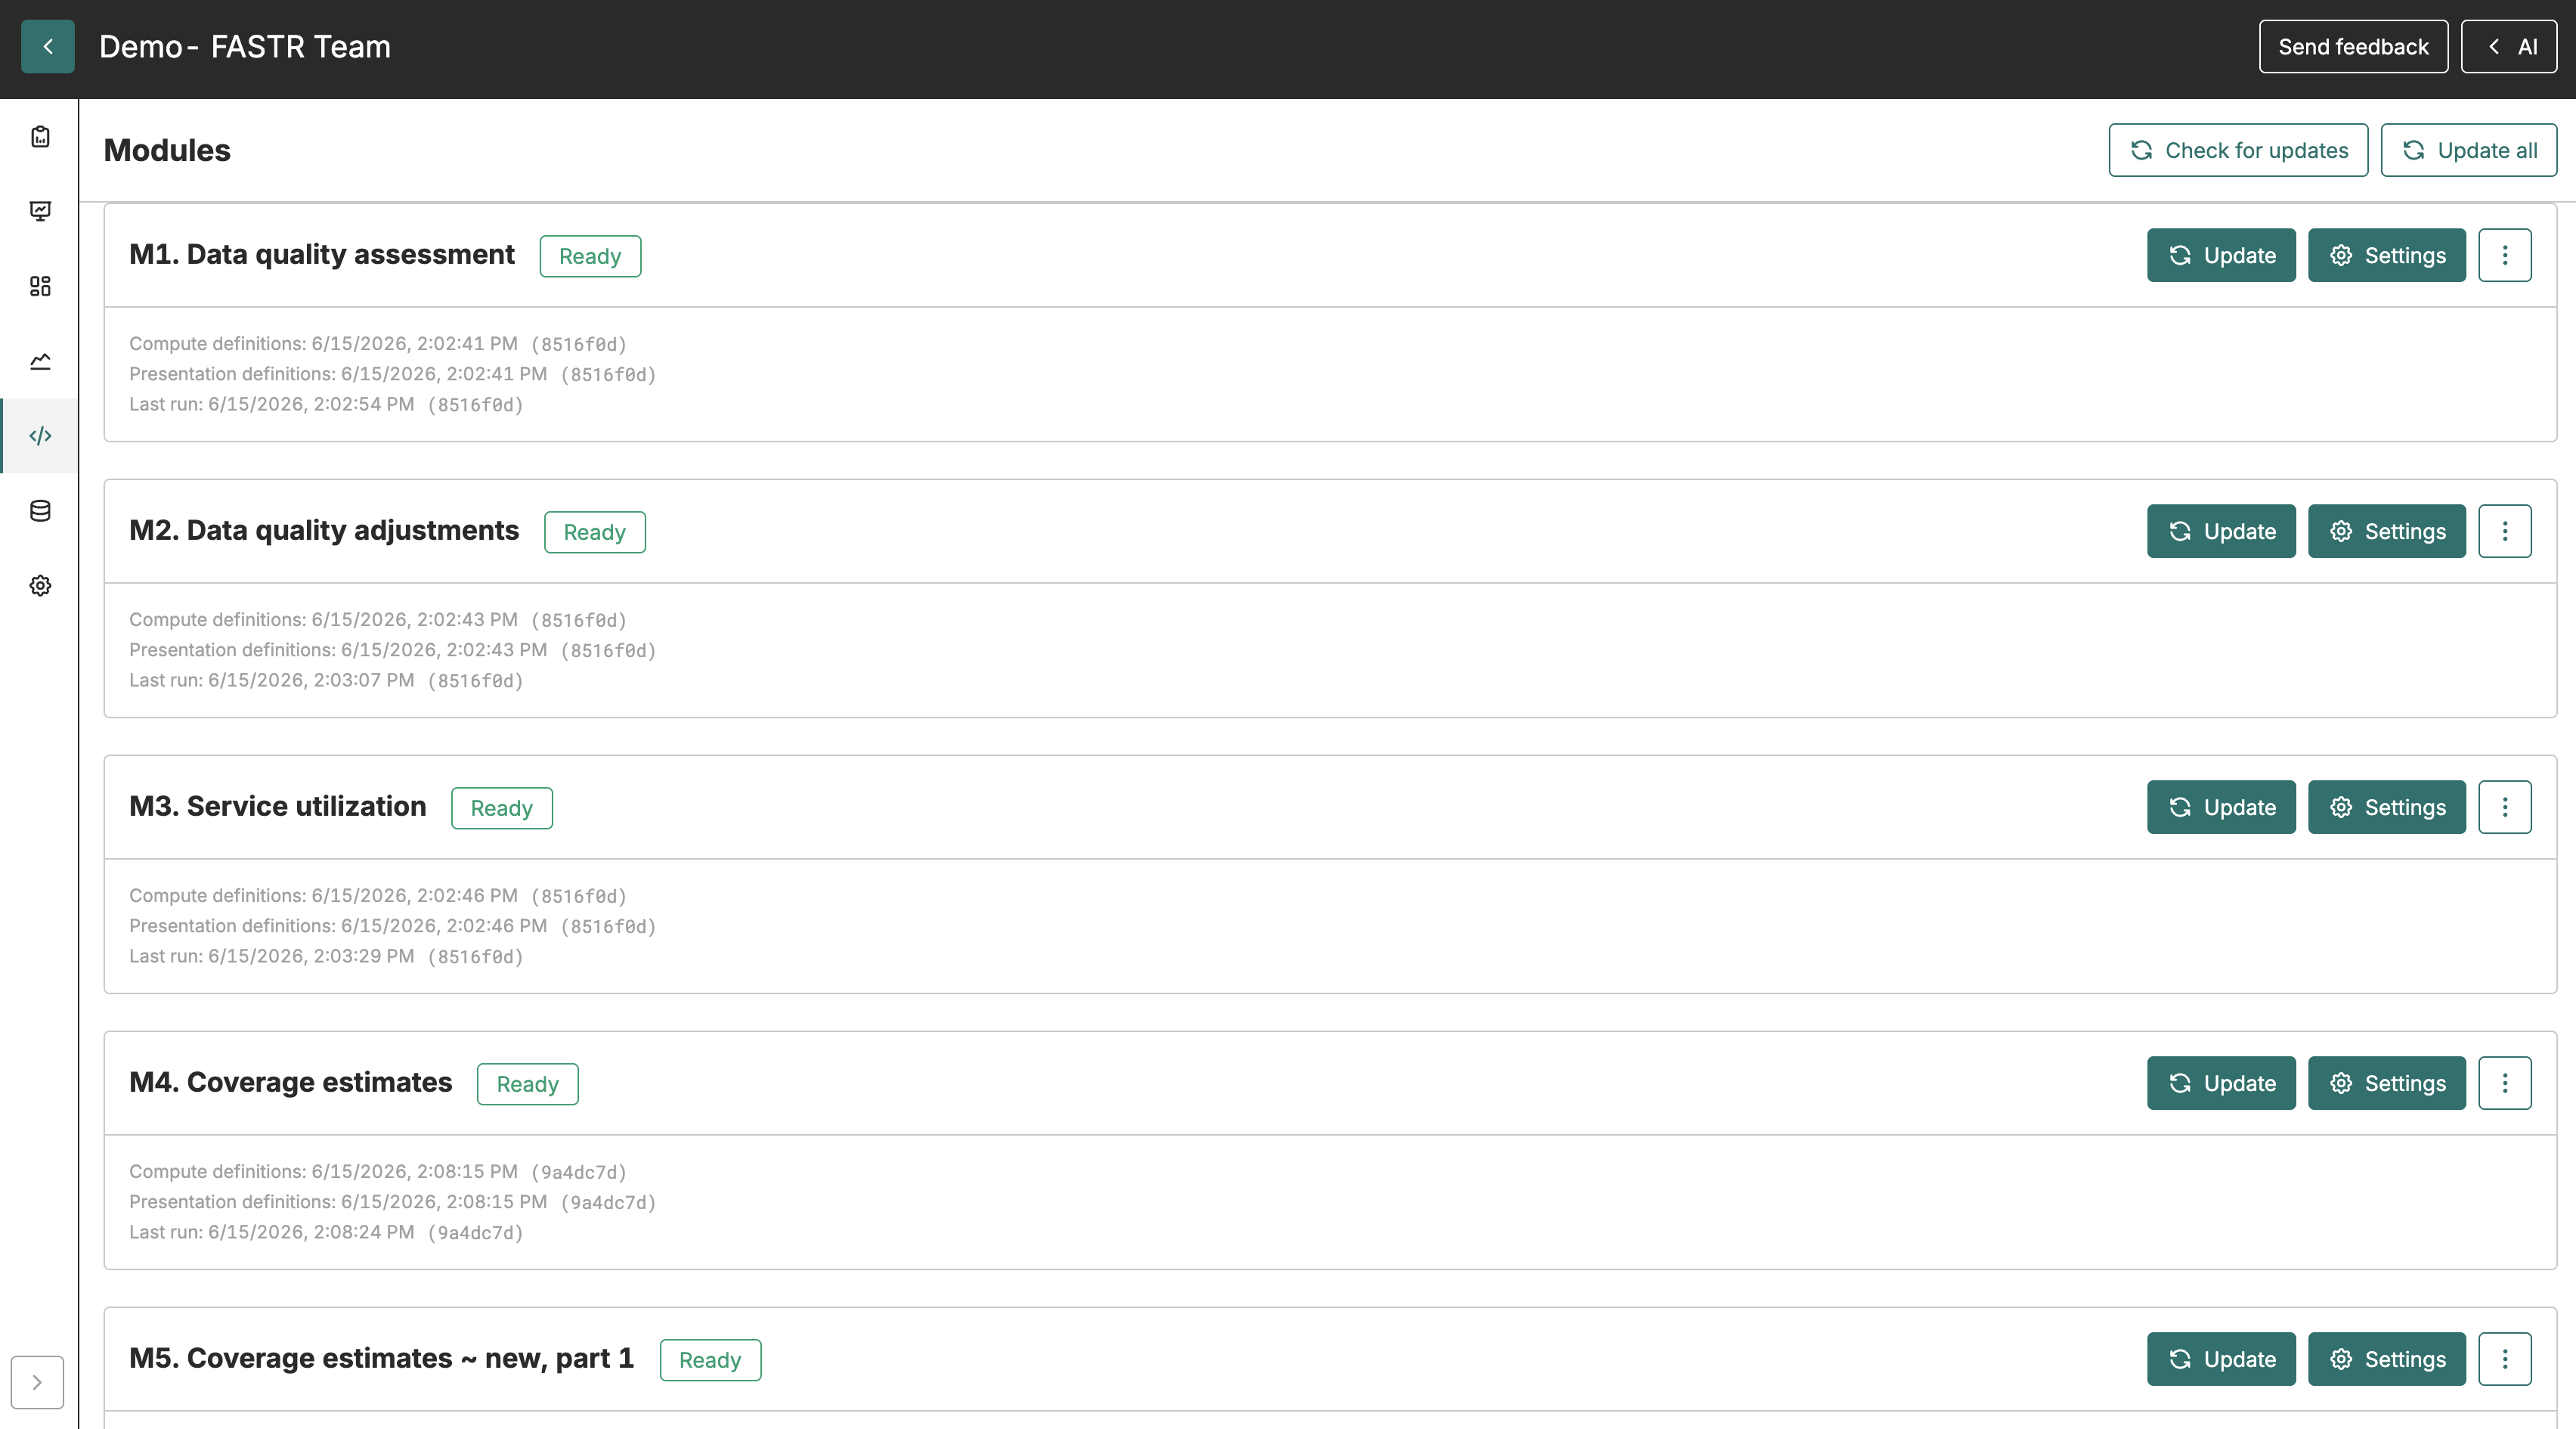Open the clipboard reports sidebar icon
Viewport: 2576px width, 1429px height.
(40, 137)
